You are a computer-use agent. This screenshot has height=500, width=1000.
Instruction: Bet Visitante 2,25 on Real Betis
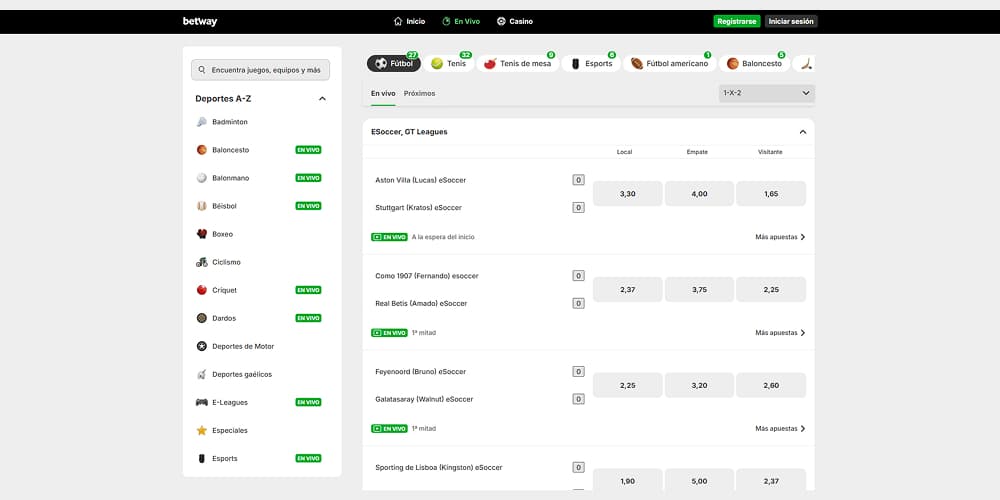[x=771, y=290]
